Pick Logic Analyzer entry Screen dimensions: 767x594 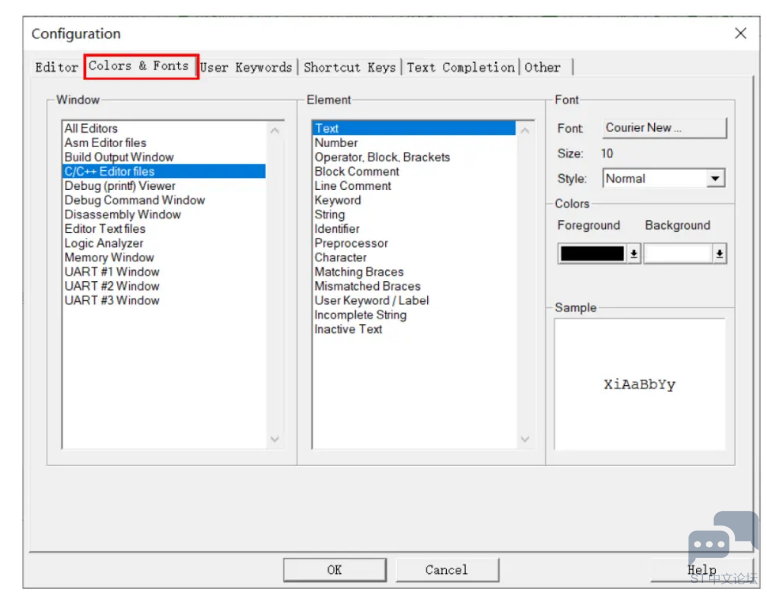[164, 243]
